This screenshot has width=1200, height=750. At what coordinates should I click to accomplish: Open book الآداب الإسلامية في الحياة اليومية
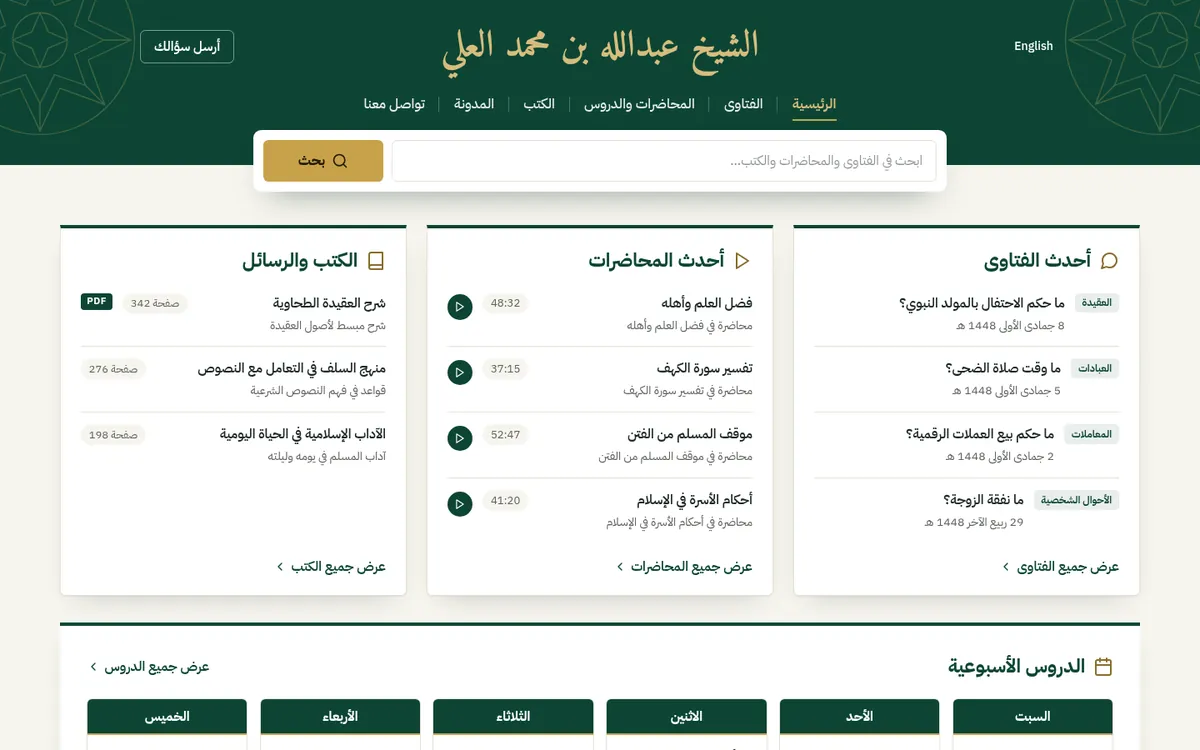(x=303, y=435)
